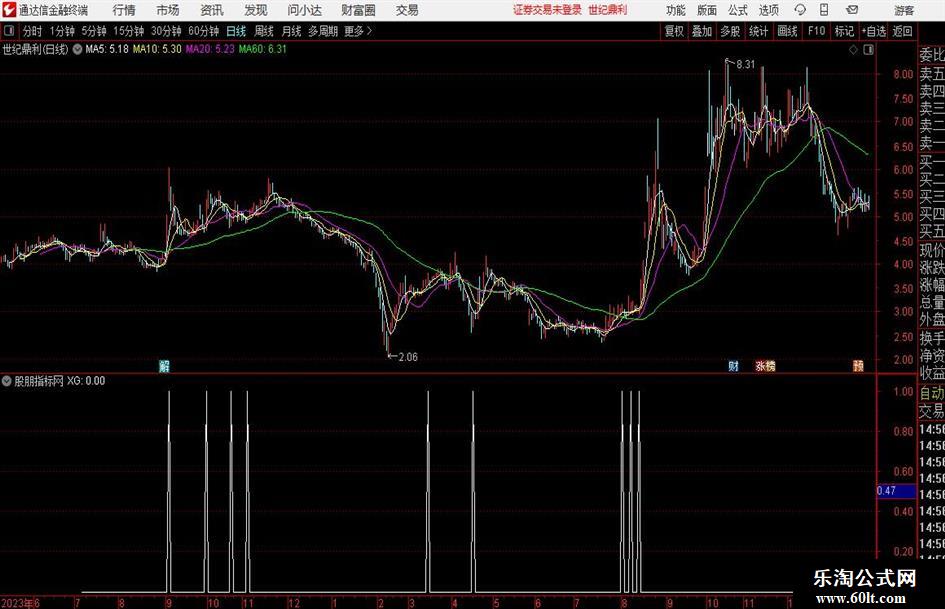This screenshot has height=609, width=945.
Task: Click the 解 marker icon on the chart
Action: pyautogui.click(x=164, y=366)
